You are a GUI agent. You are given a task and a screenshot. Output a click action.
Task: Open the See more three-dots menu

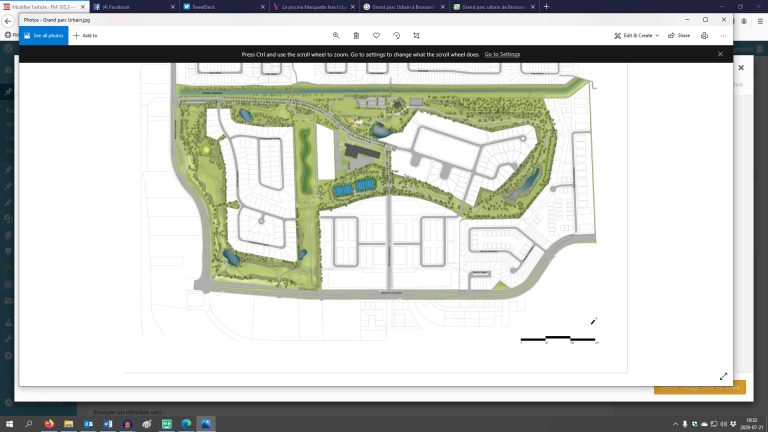click(x=723, y=35)
